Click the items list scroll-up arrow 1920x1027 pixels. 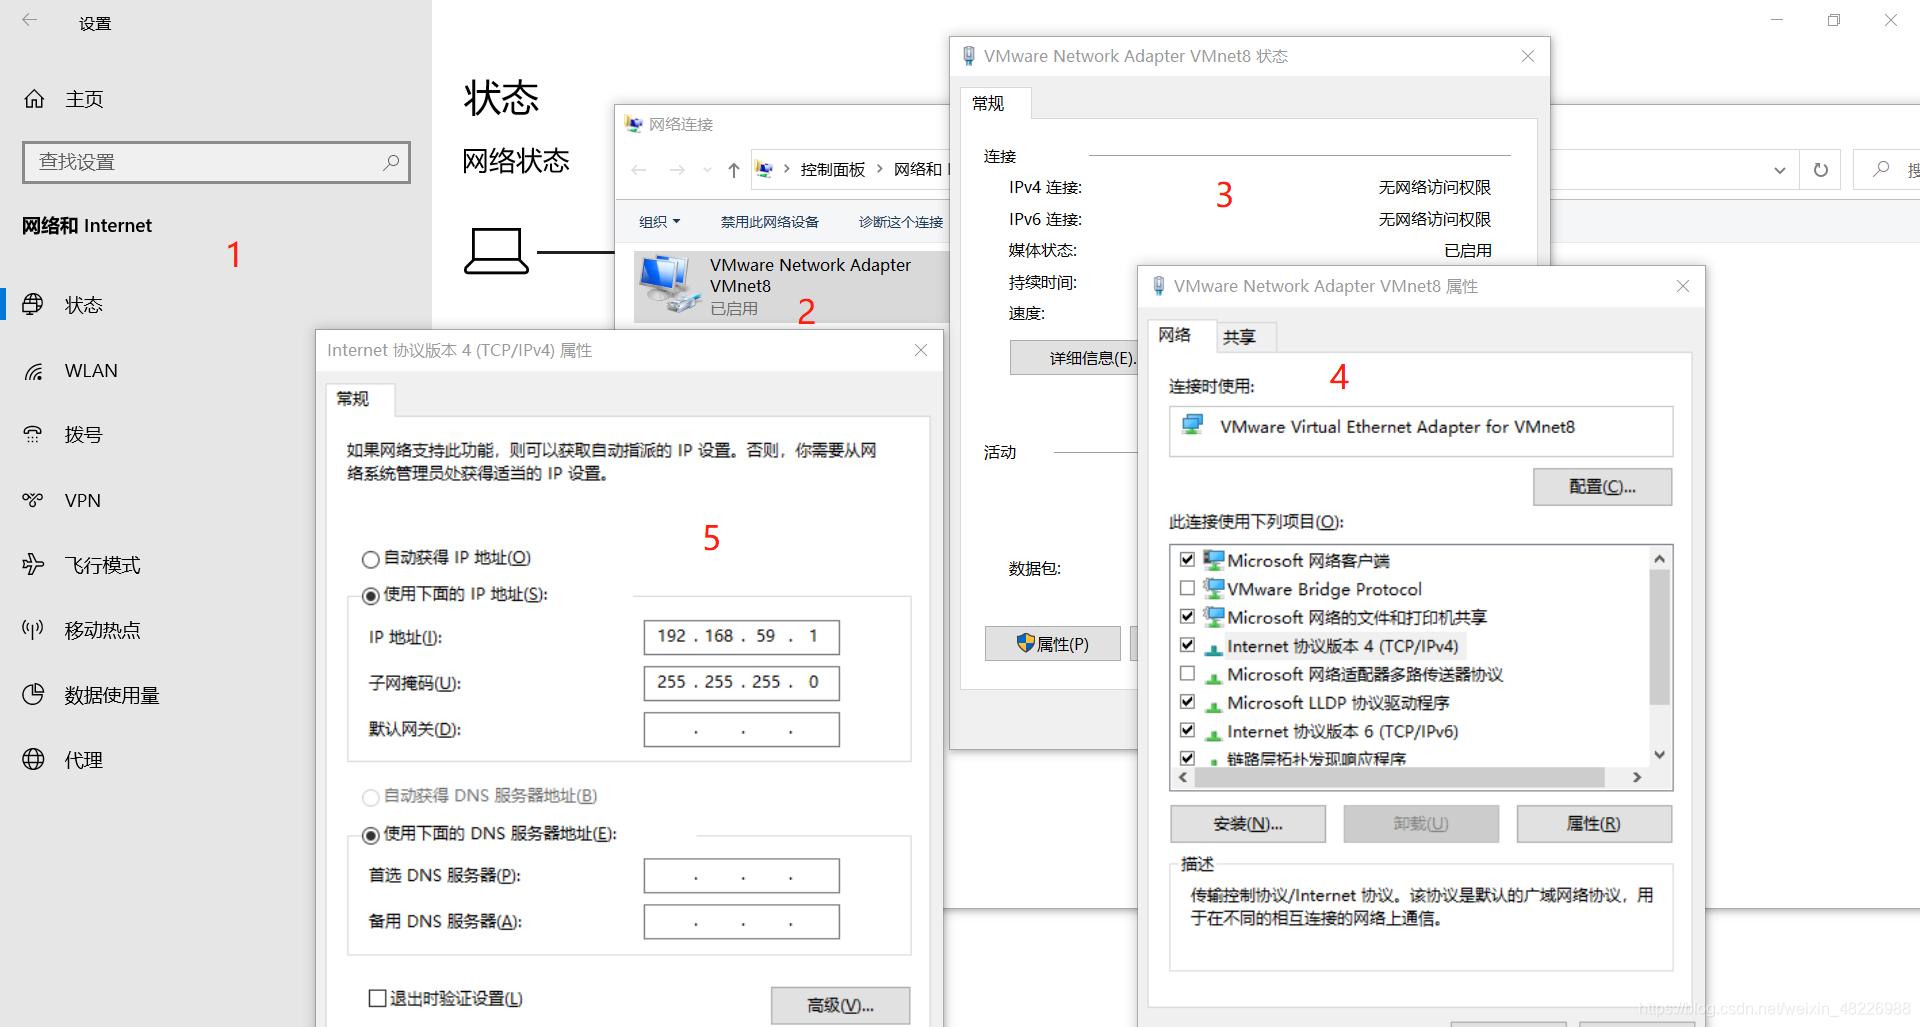[1660, 558]
